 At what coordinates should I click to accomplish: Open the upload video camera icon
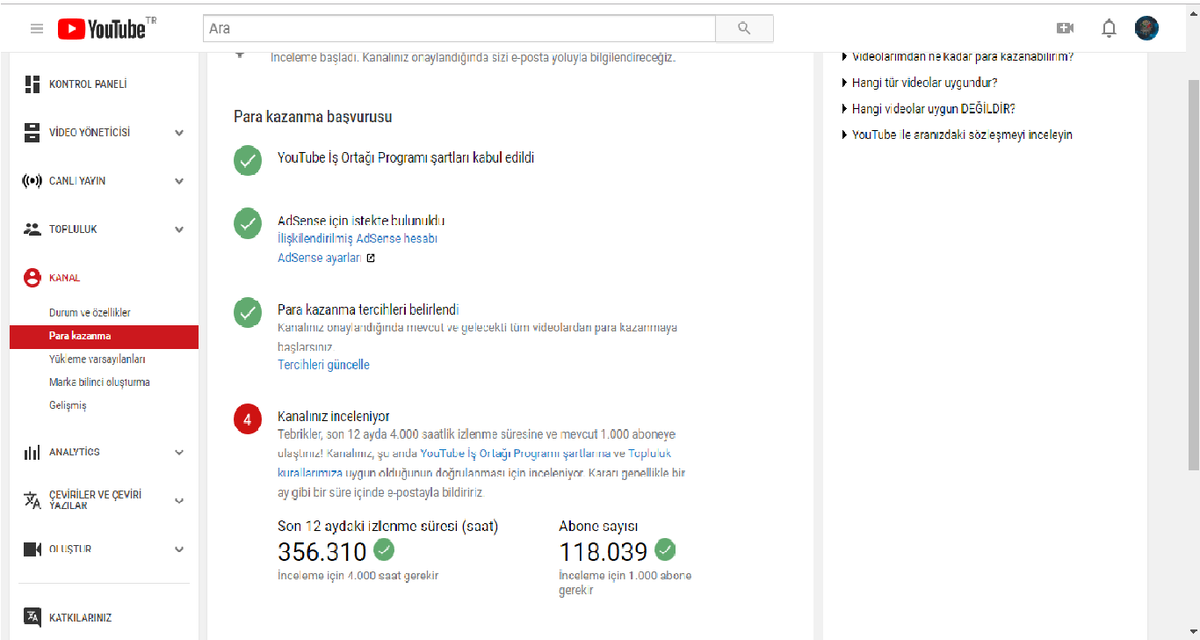pos(1065,29)
